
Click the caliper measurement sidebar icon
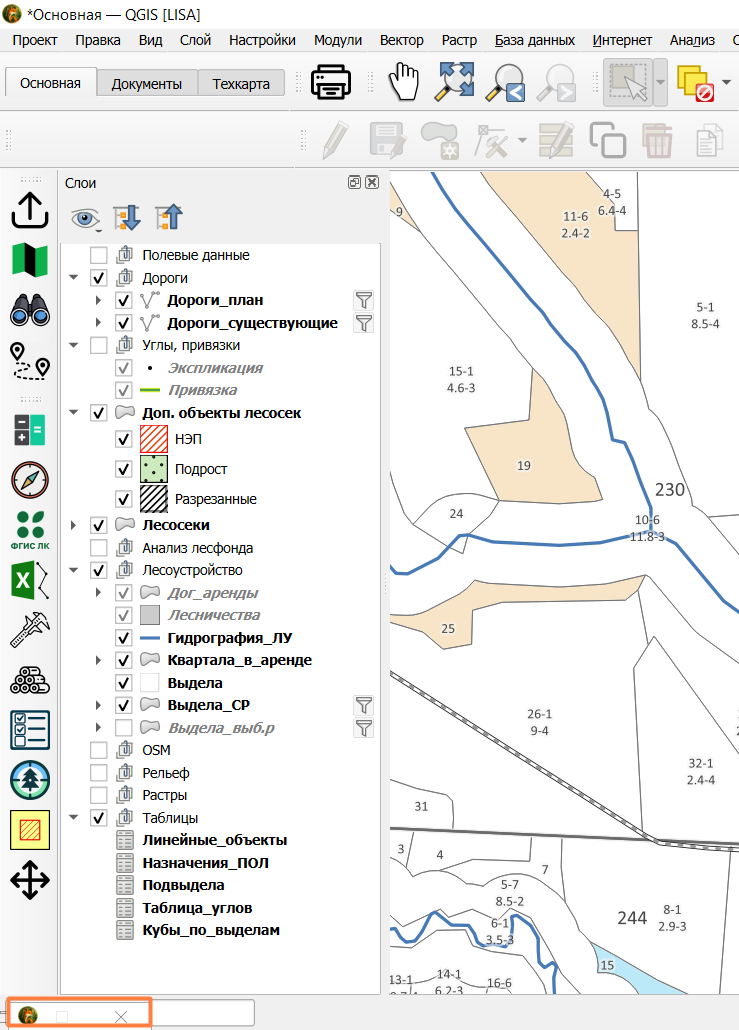click(x=30, y=630)
